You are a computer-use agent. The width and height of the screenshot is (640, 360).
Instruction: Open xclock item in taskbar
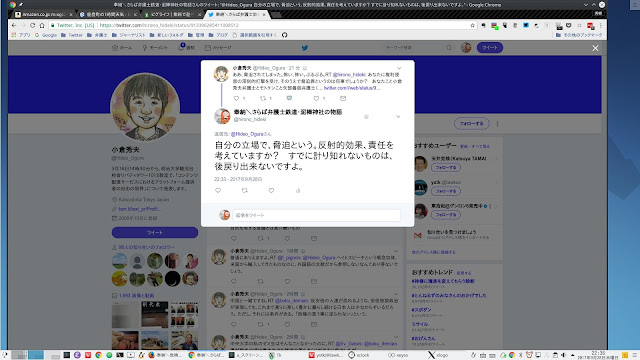click(359, 355)
